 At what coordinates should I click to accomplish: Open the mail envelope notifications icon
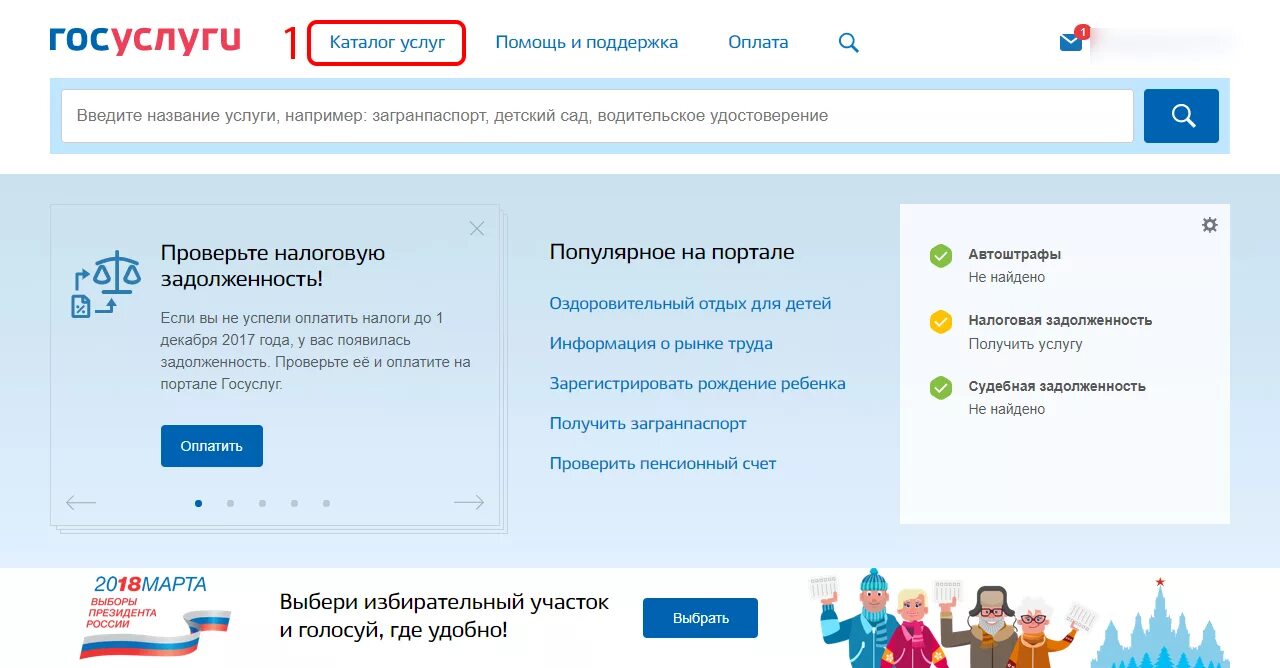coord(1071,42)
